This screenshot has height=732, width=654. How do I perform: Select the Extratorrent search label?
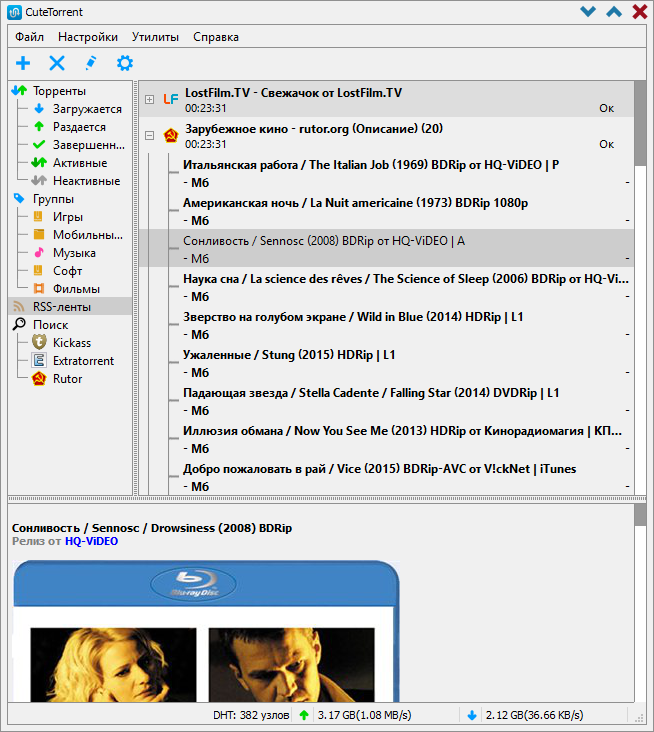tap(84, 361)
